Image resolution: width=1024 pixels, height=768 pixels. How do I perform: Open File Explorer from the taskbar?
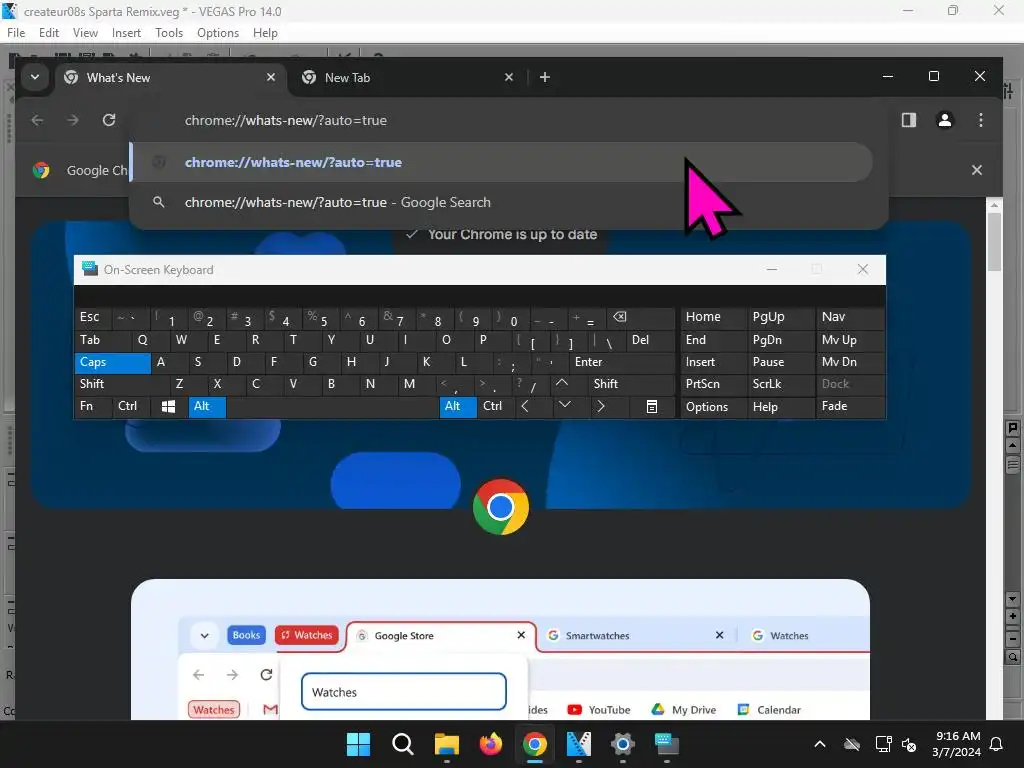447,744
